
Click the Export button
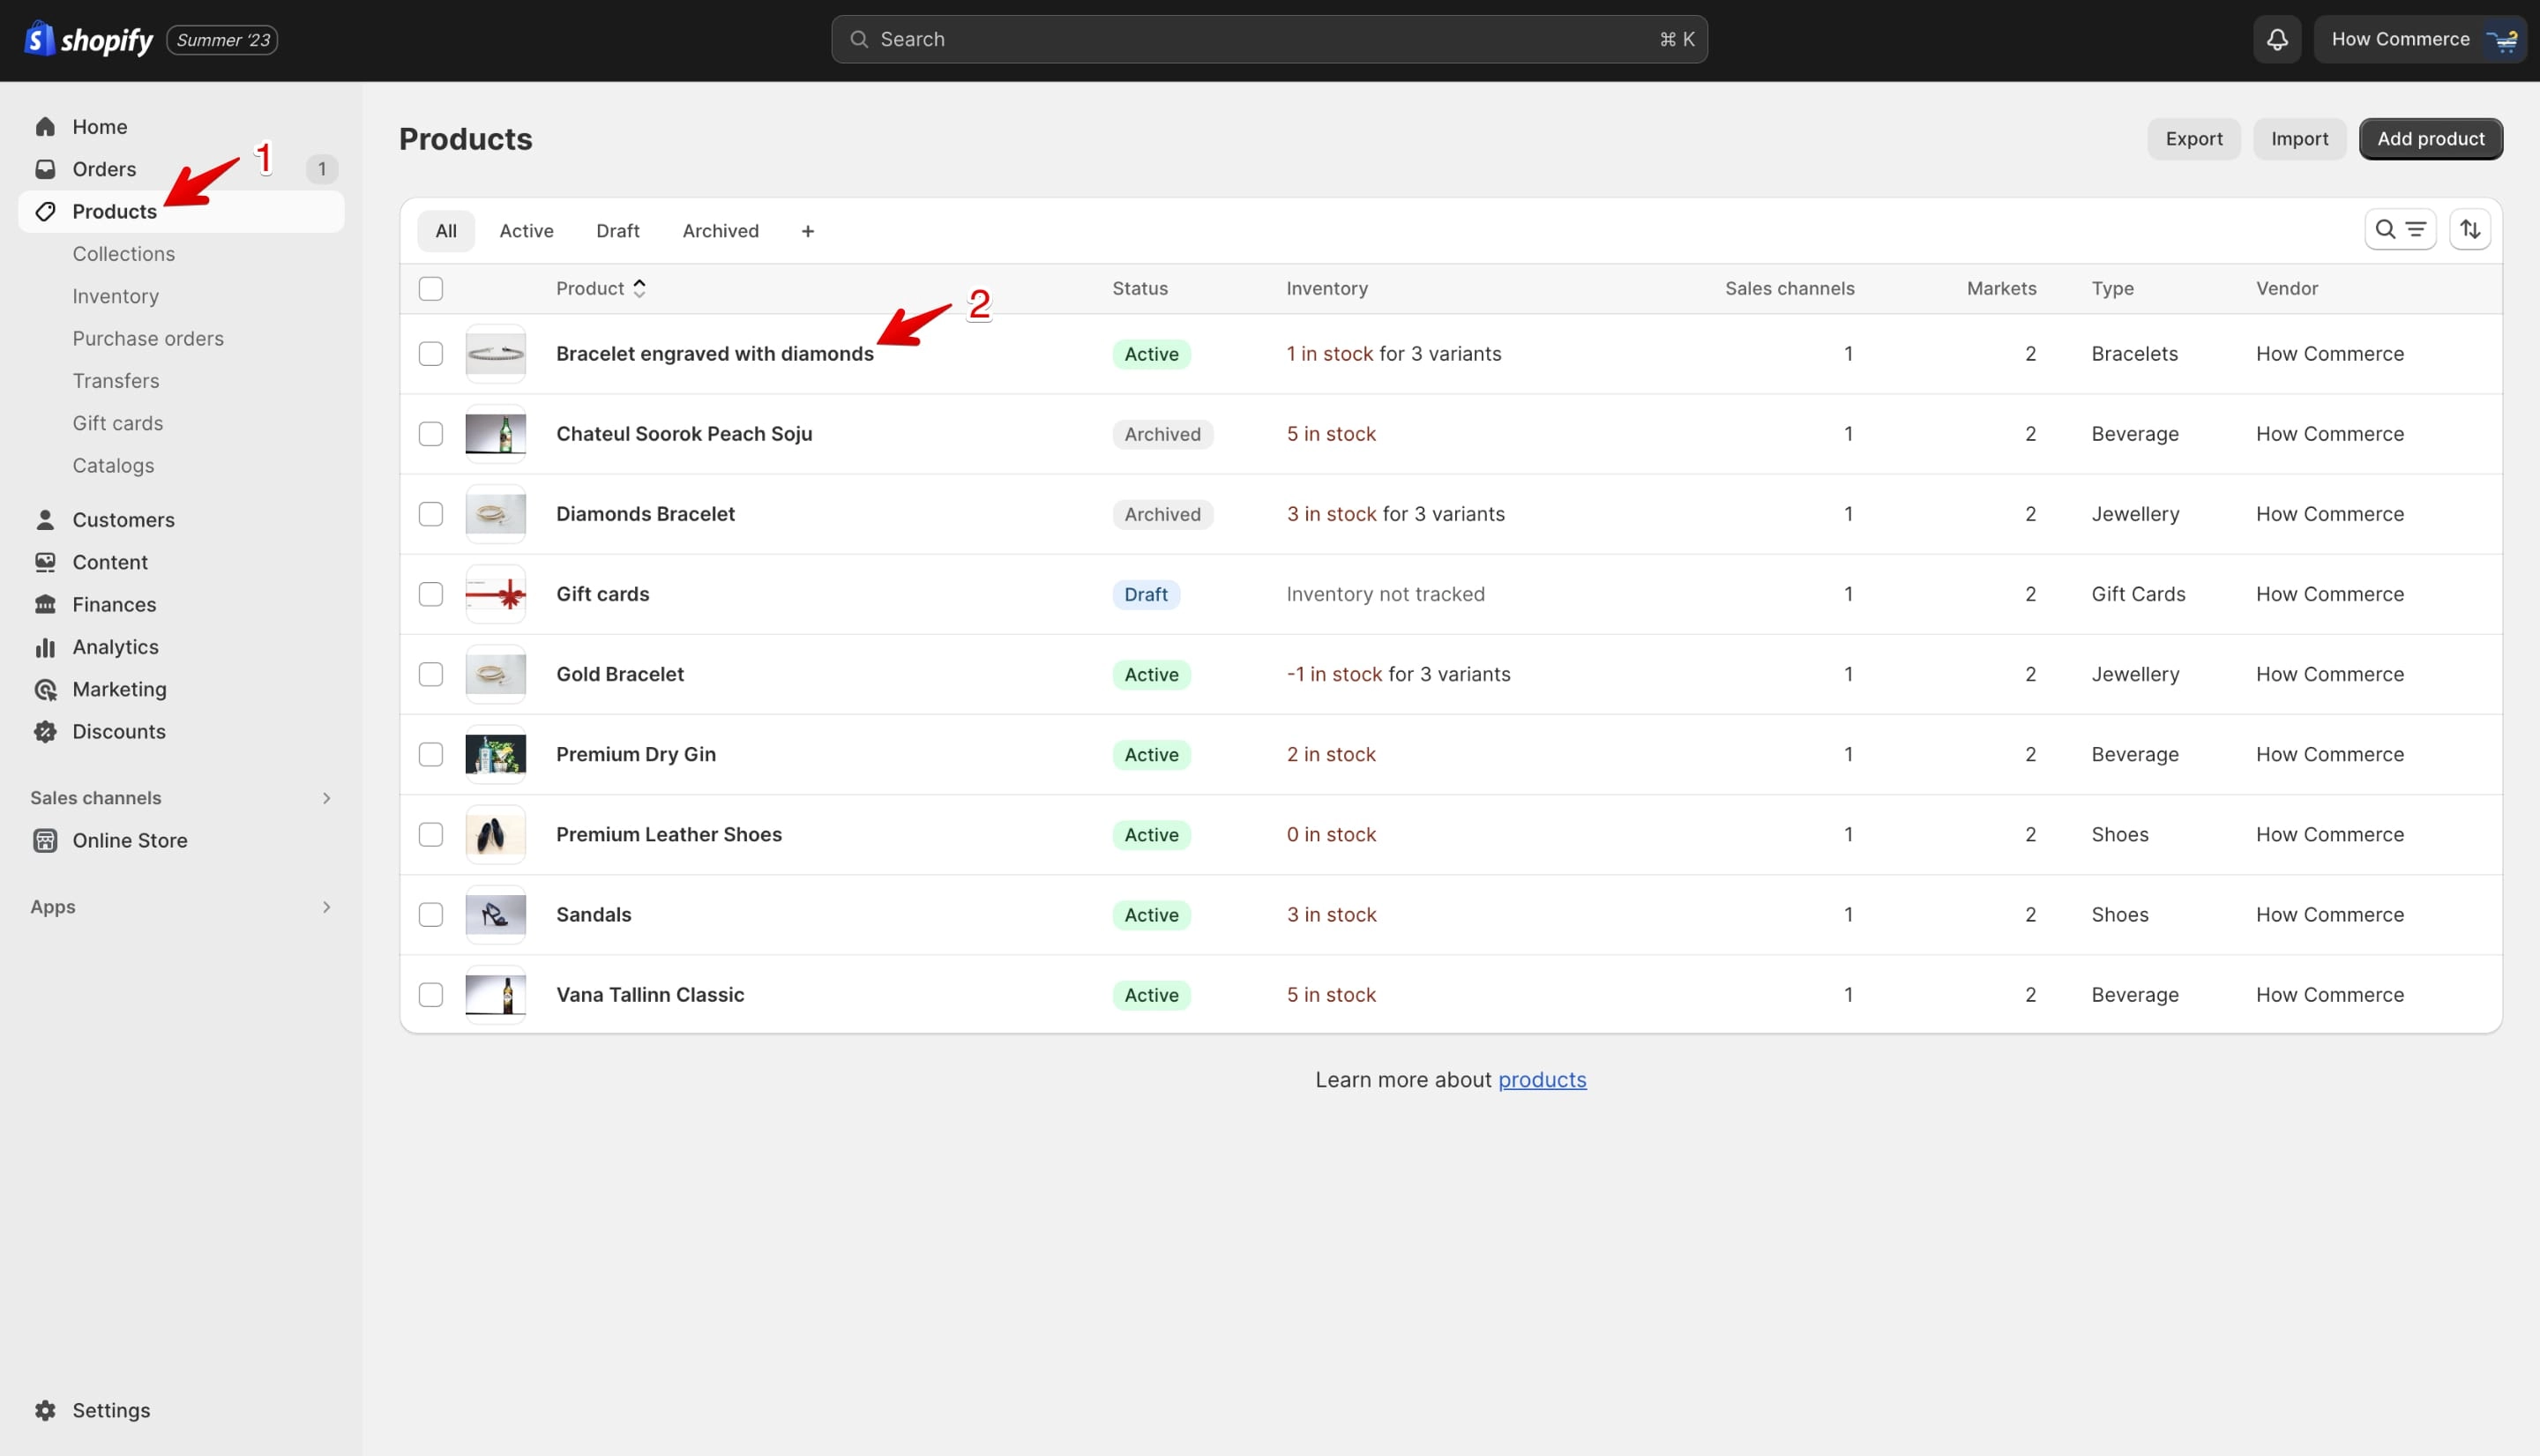[x=2194, y=139]
